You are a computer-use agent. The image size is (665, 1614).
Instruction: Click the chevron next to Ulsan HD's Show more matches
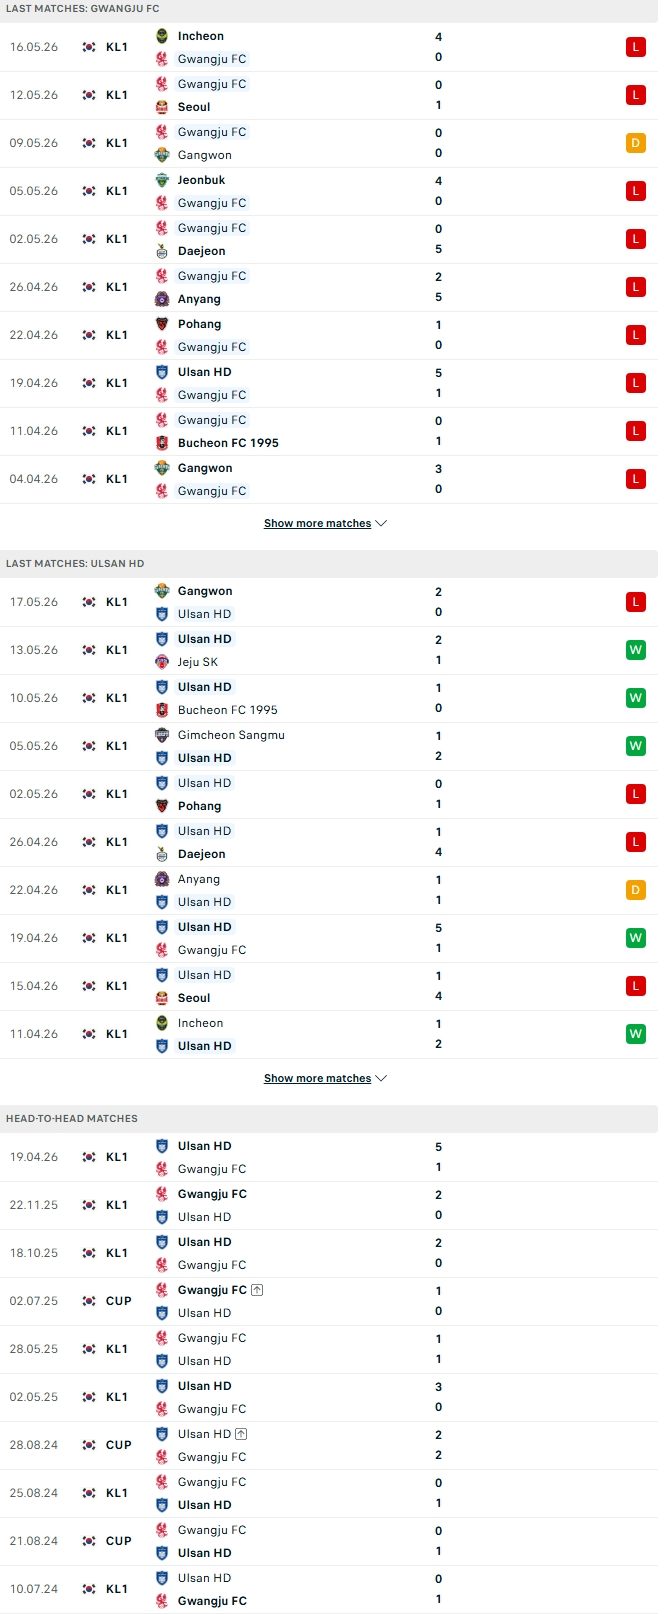(x=381, y=1078)
